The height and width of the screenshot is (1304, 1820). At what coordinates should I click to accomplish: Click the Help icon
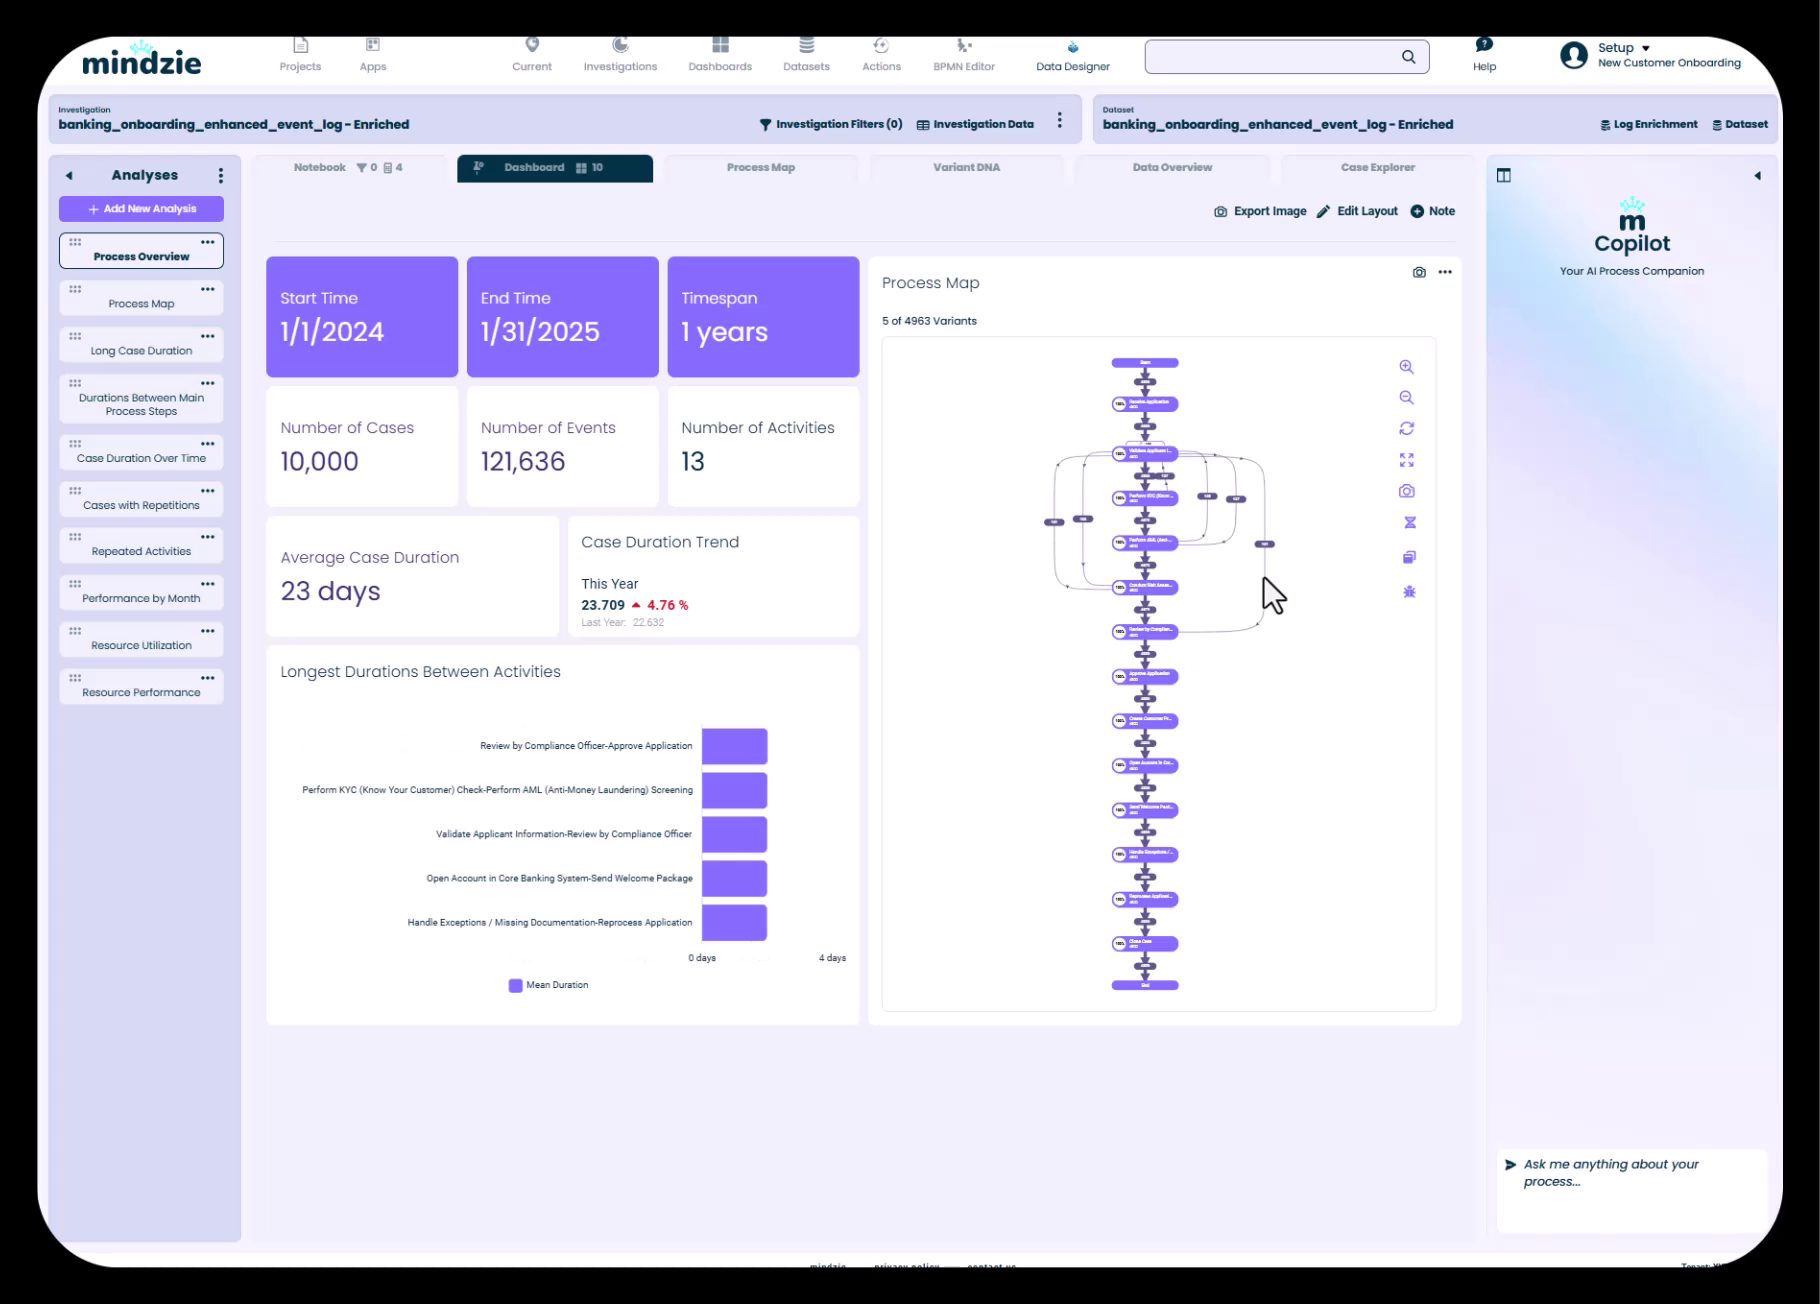point(1484,46)
